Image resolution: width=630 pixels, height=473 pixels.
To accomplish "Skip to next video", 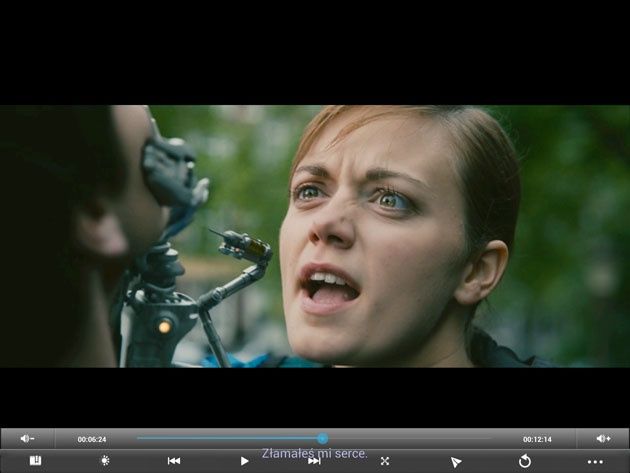I will tap(314, 461).
